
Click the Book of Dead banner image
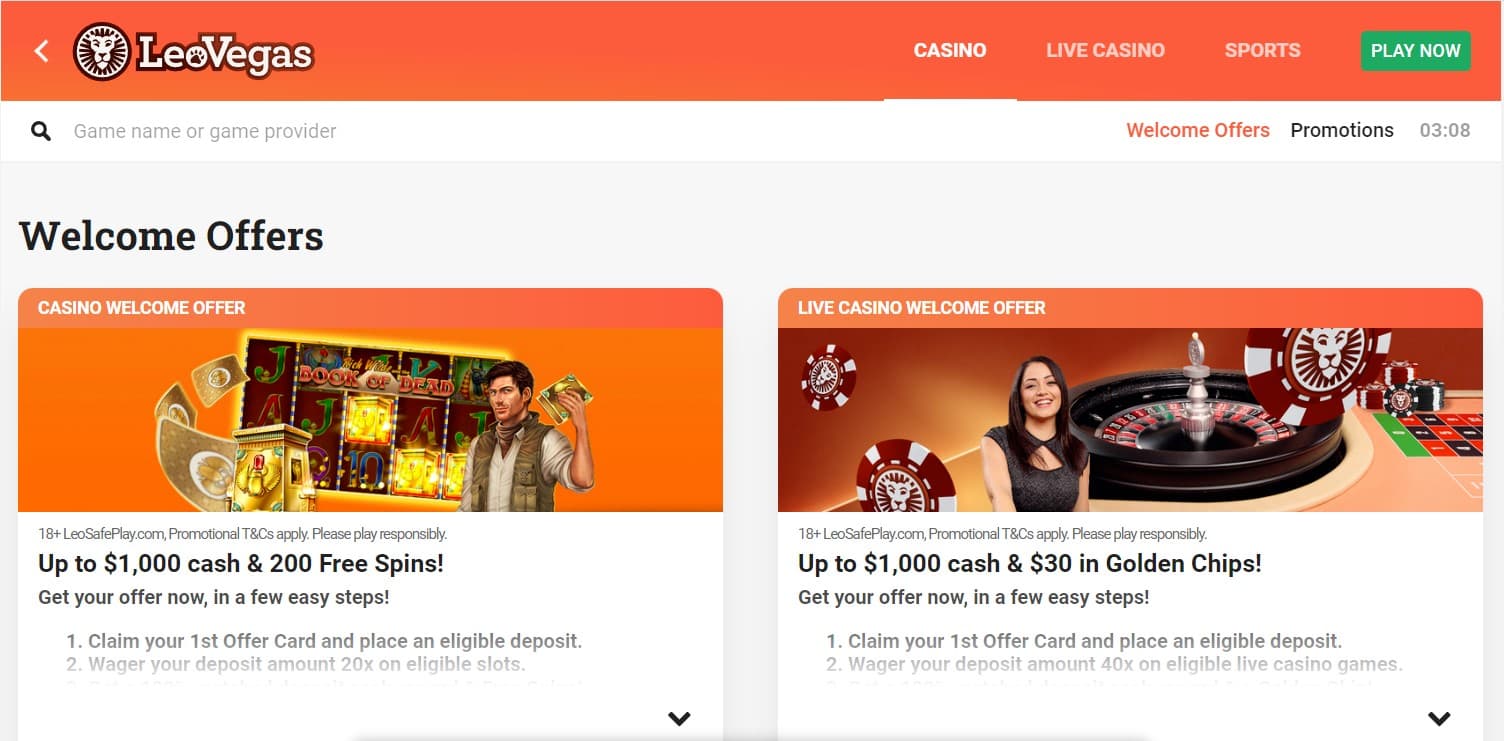pos(370,420)
